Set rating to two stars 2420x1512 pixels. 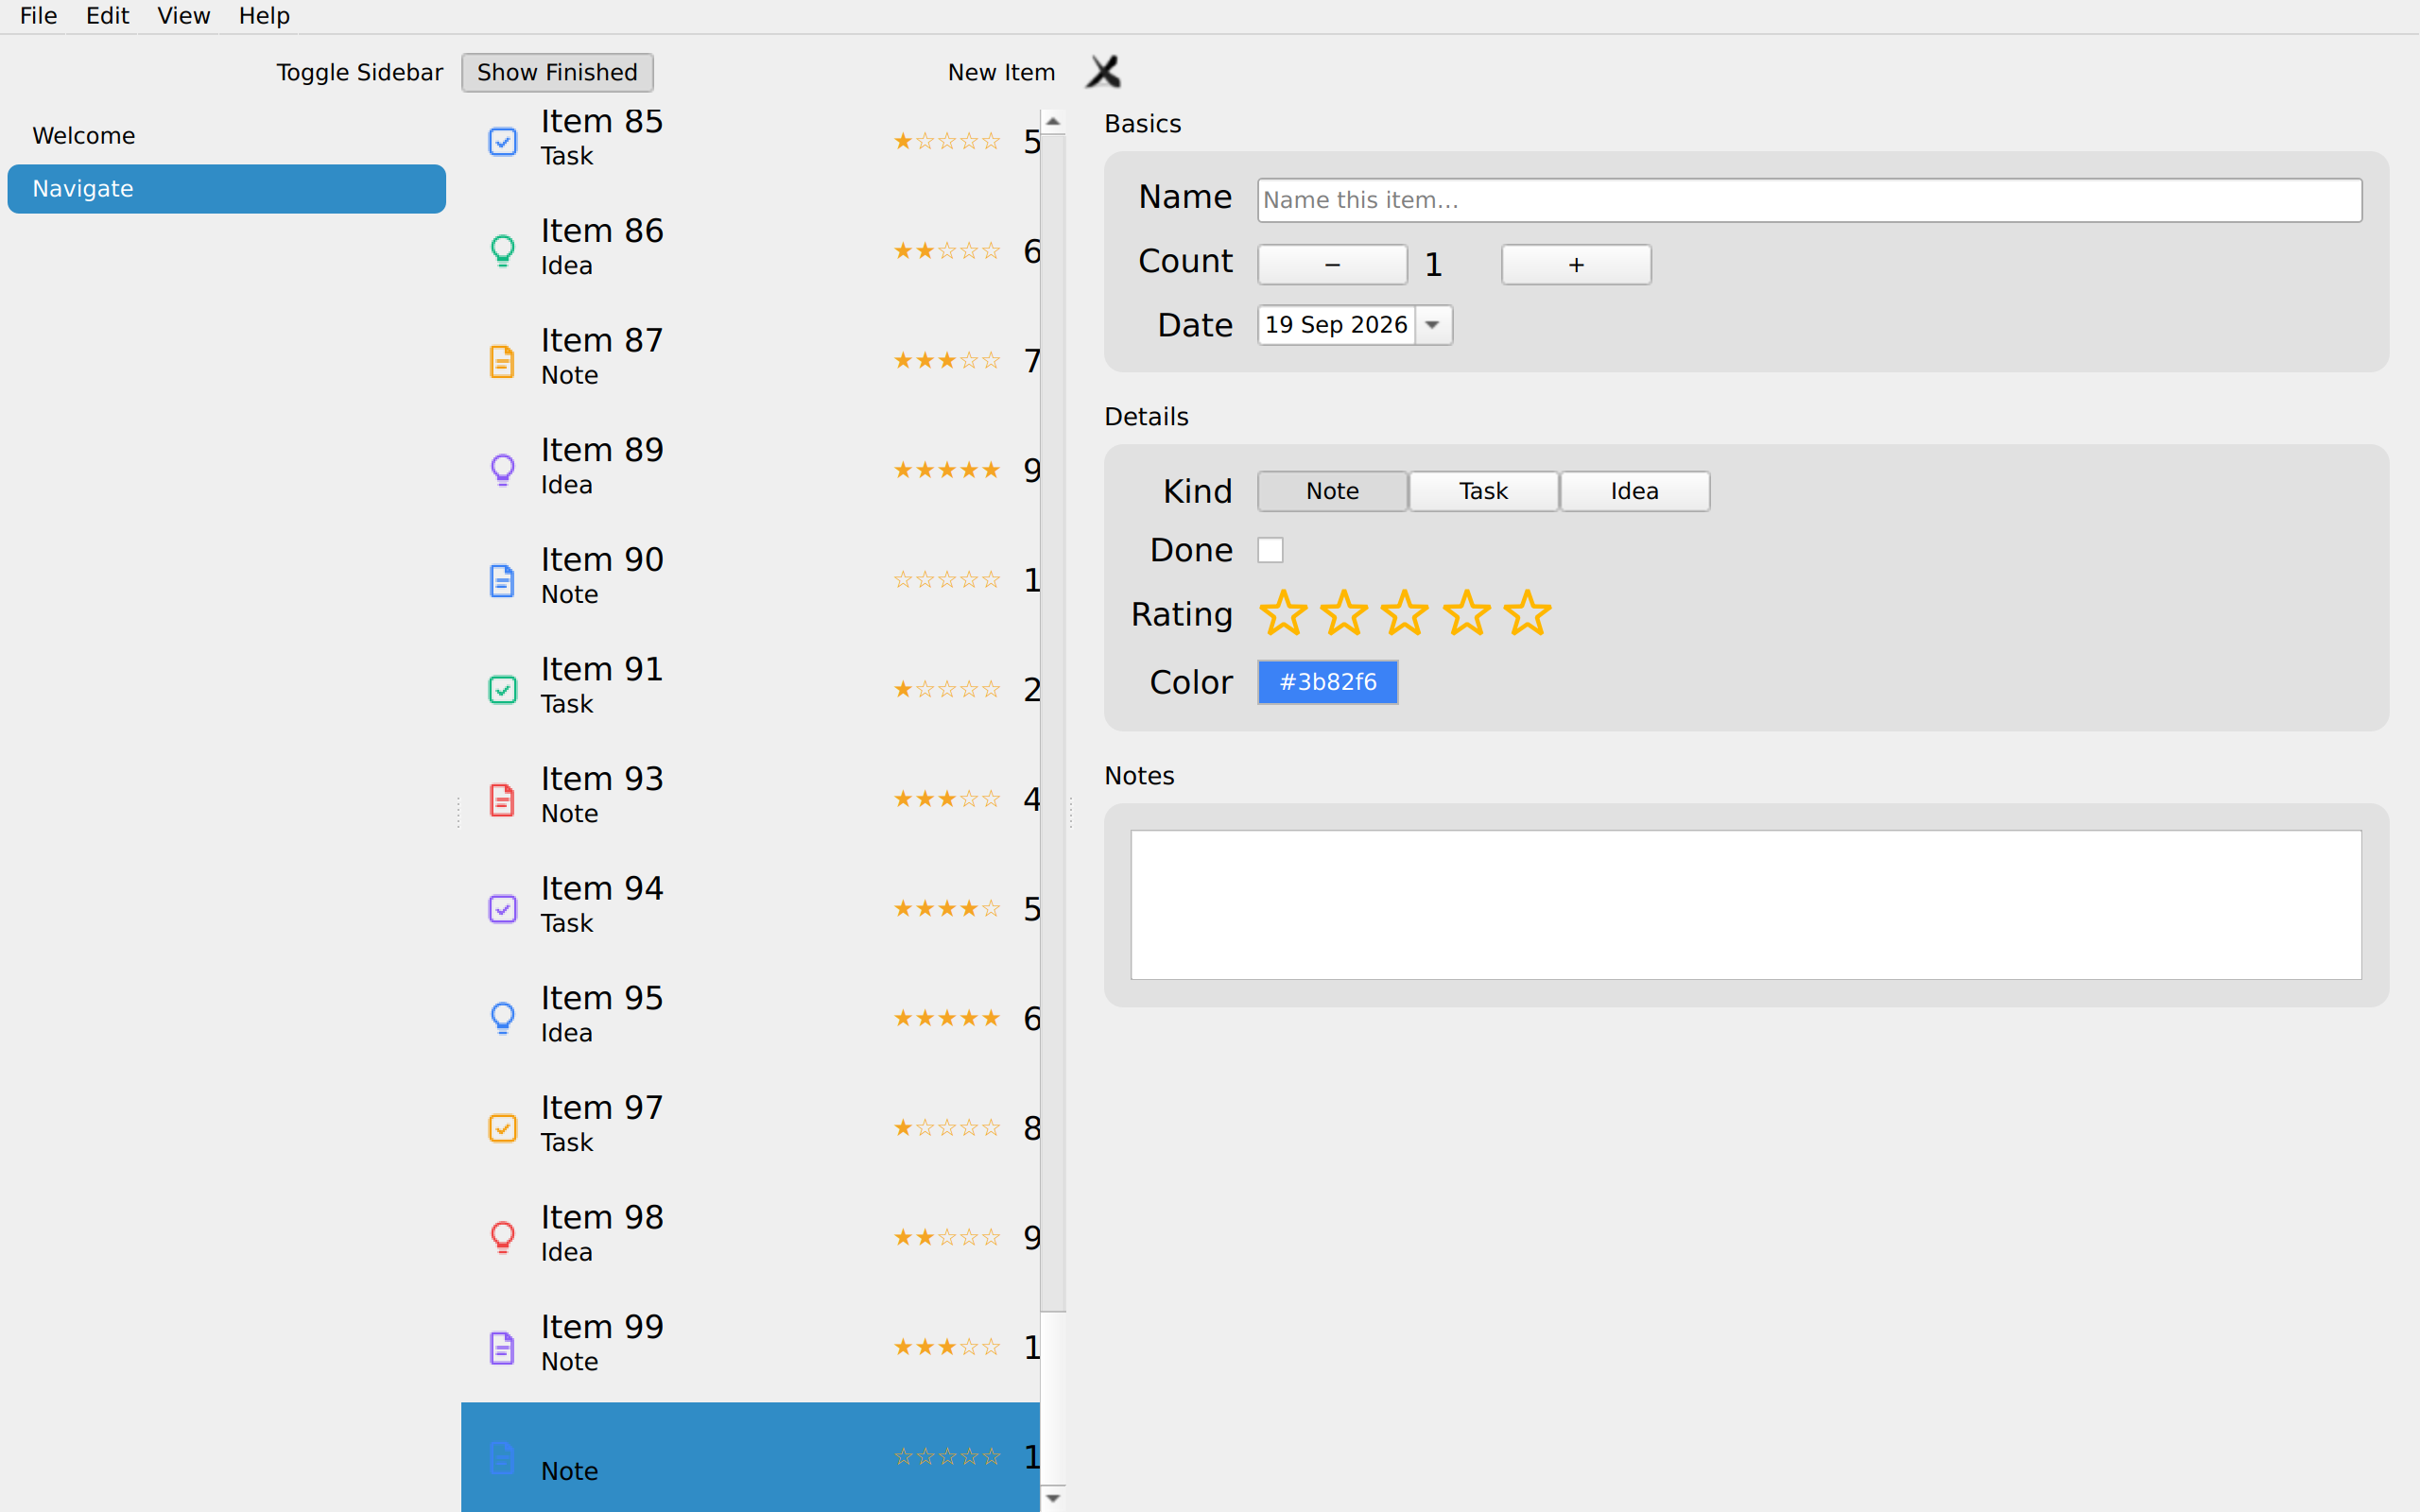[1344, 613]
